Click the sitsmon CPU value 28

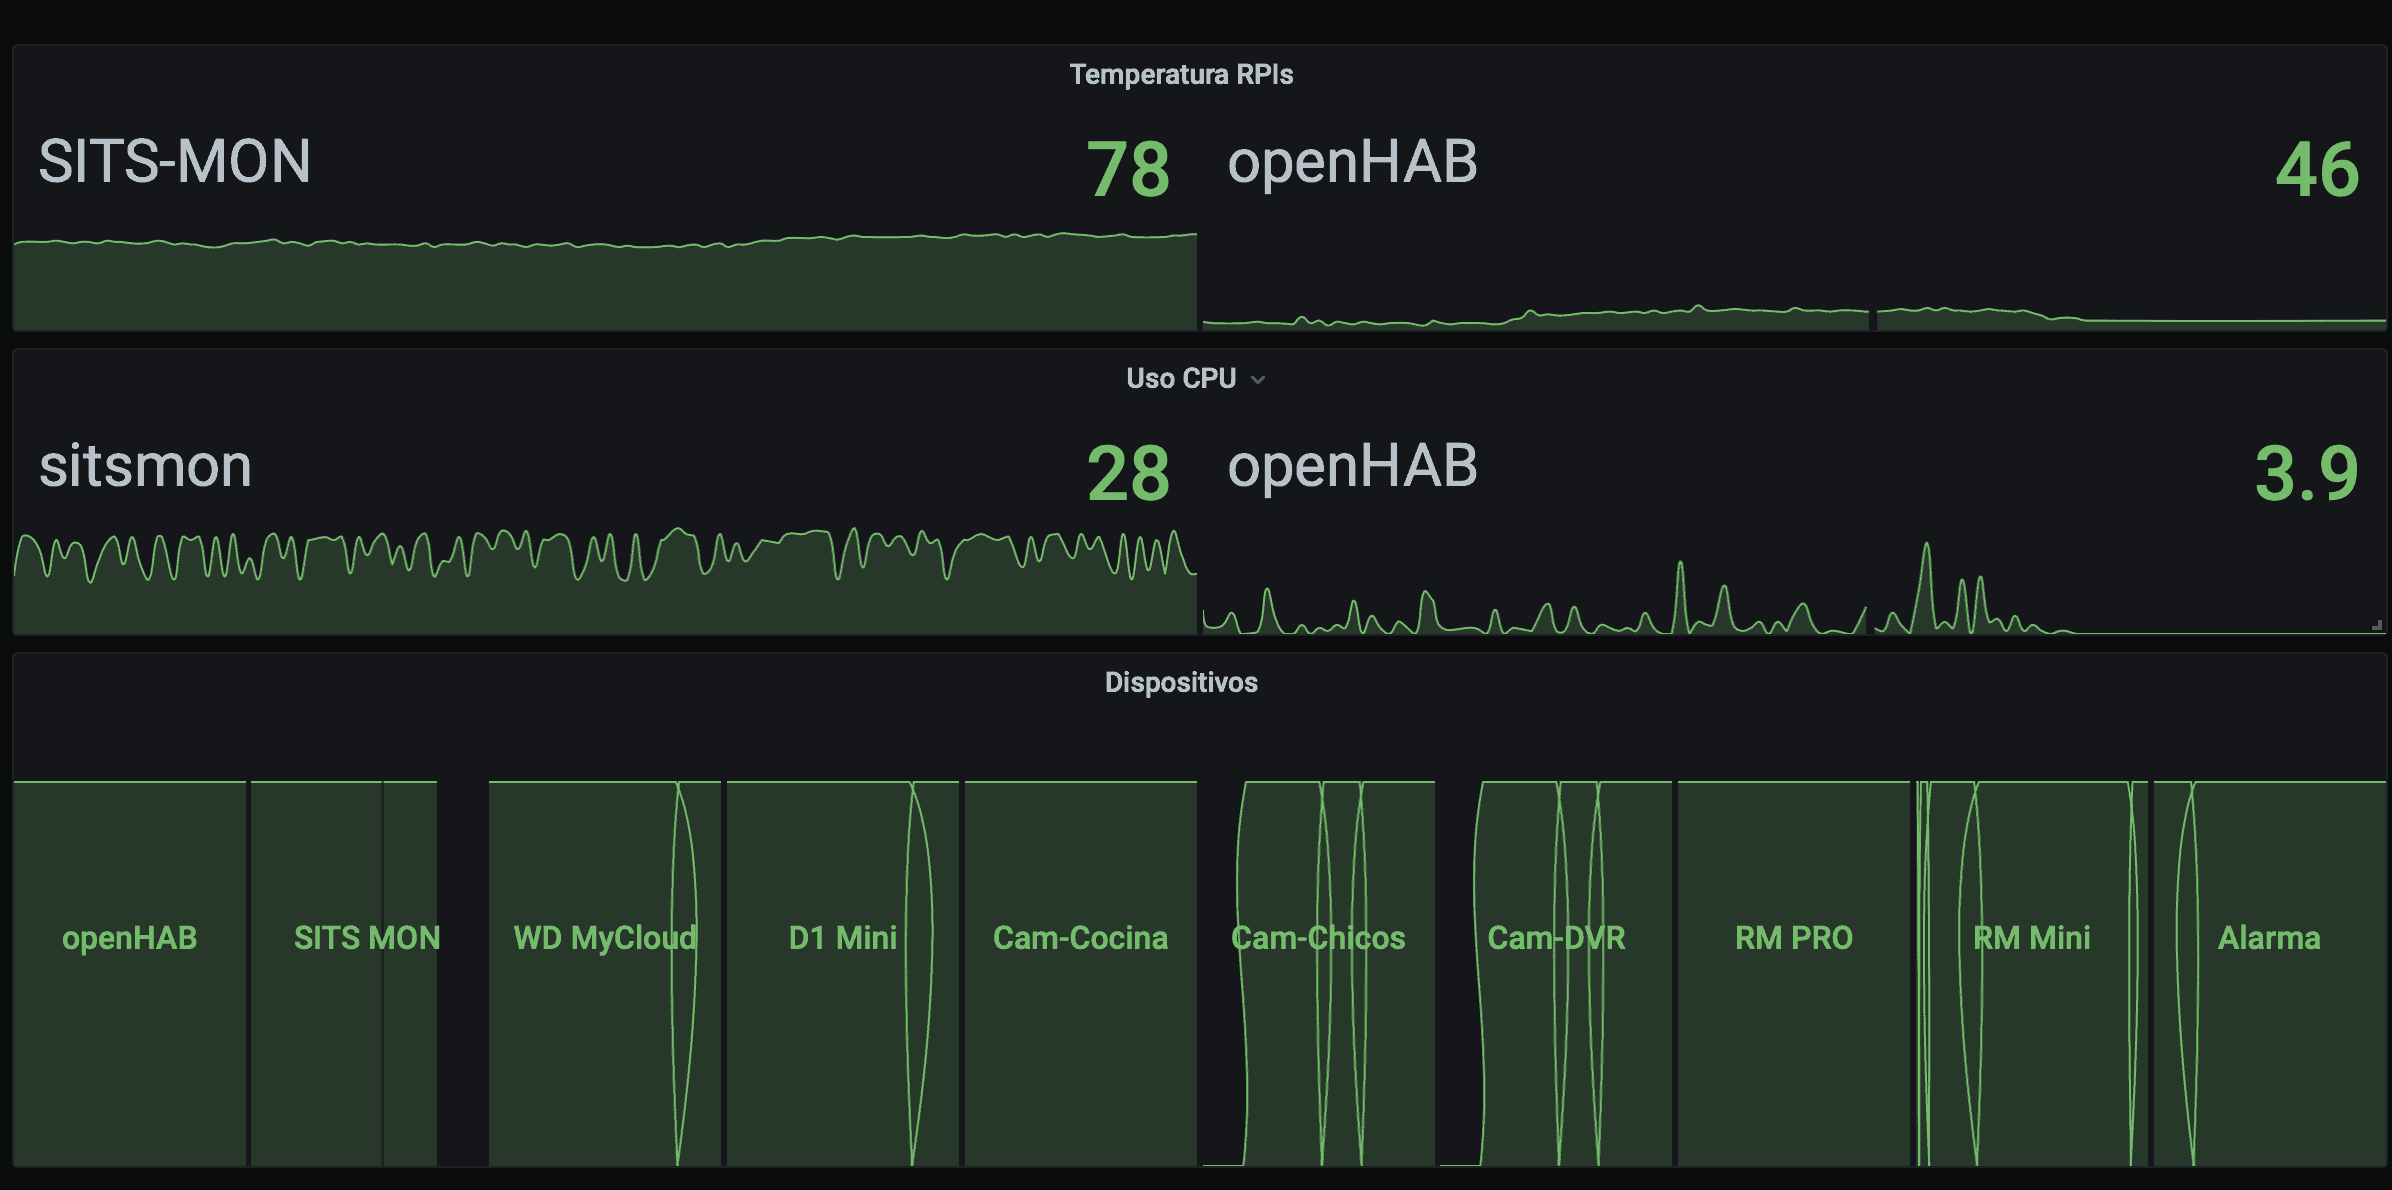click(x=1128, y=473)
